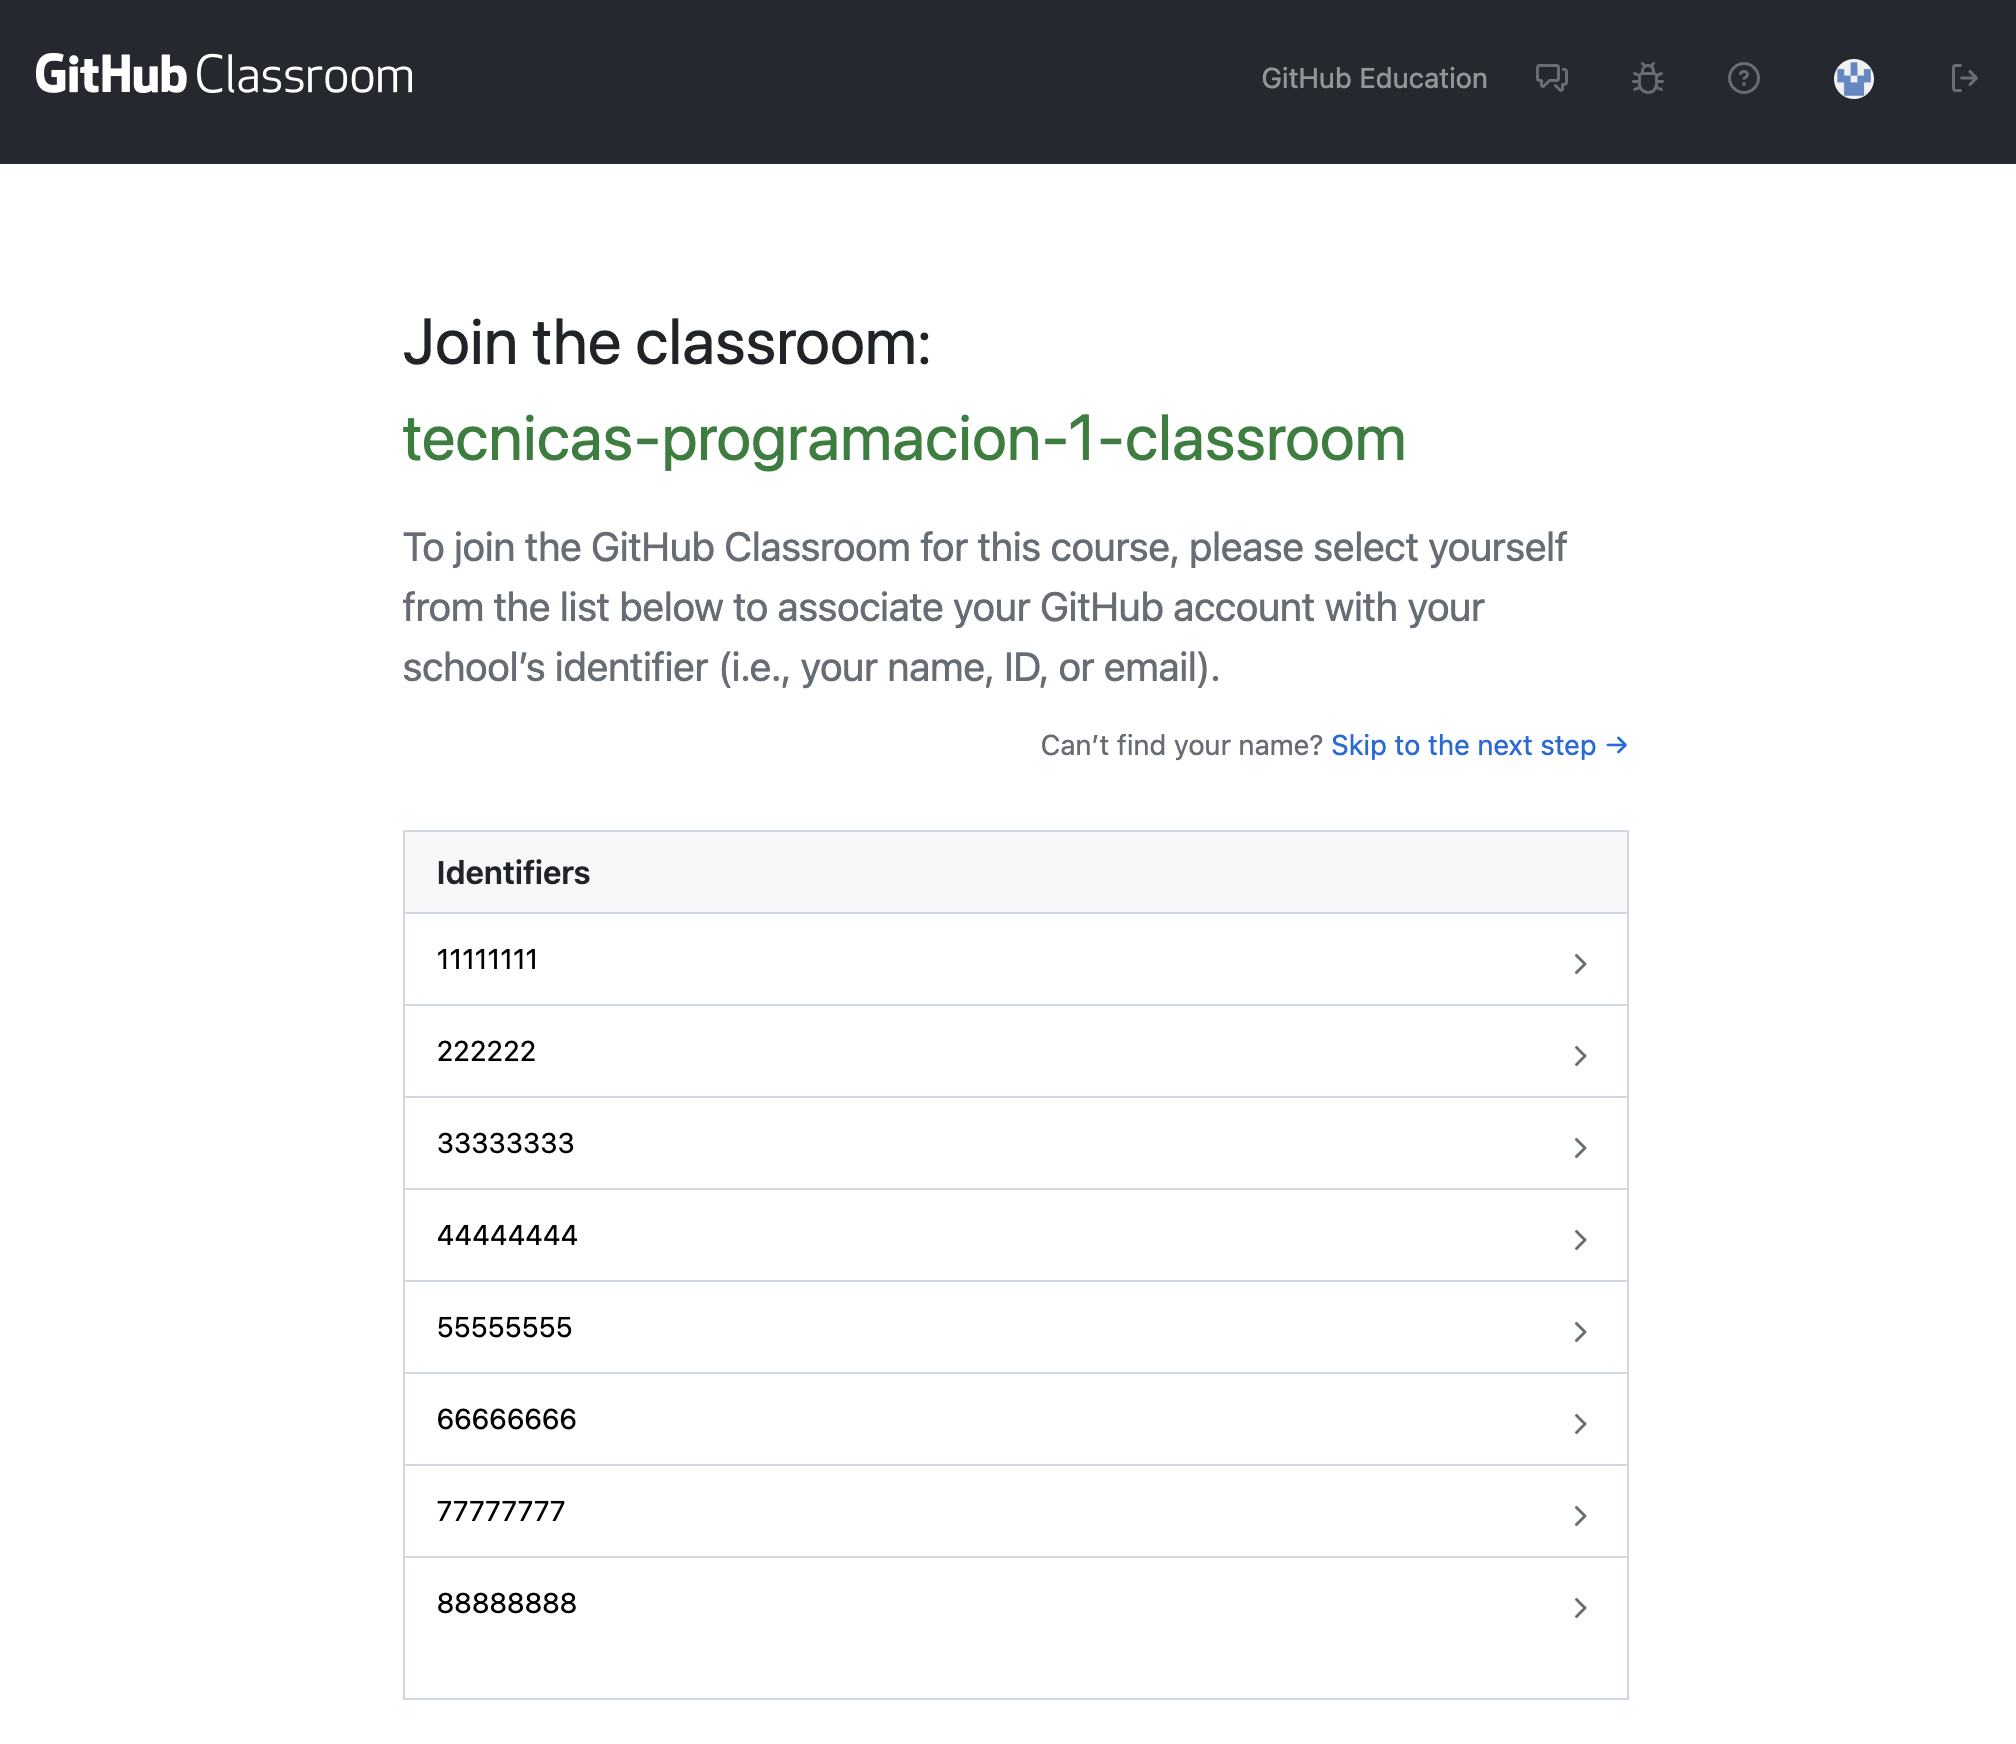The height and width of the screenshot is (1744, 2016).
Task: Click the bug report icon
Action: click(x=1647, y=78)
